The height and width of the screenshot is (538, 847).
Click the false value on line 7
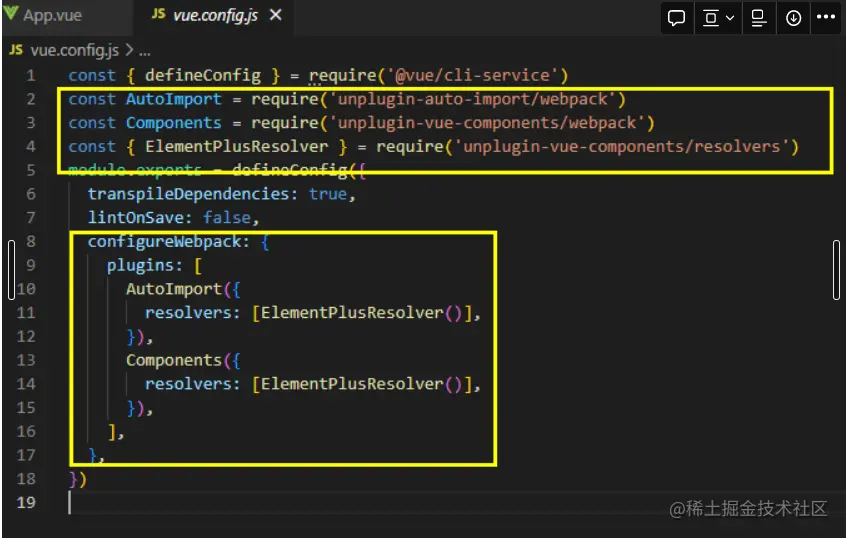click(x=227, y=218)
